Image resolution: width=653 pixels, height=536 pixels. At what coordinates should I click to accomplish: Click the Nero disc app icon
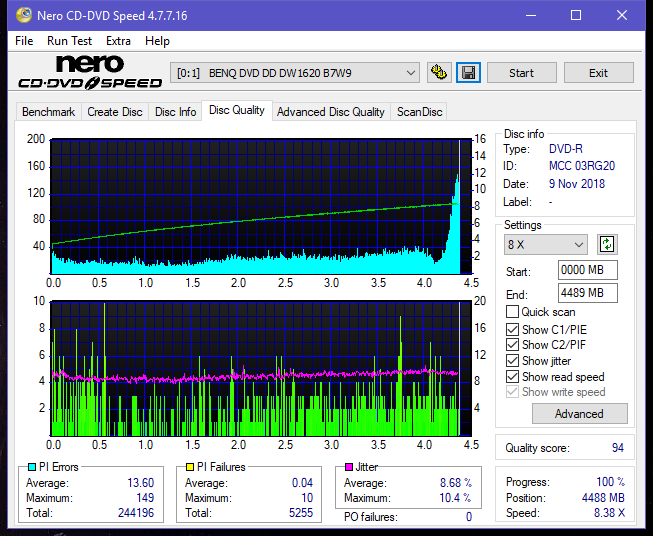24,15
